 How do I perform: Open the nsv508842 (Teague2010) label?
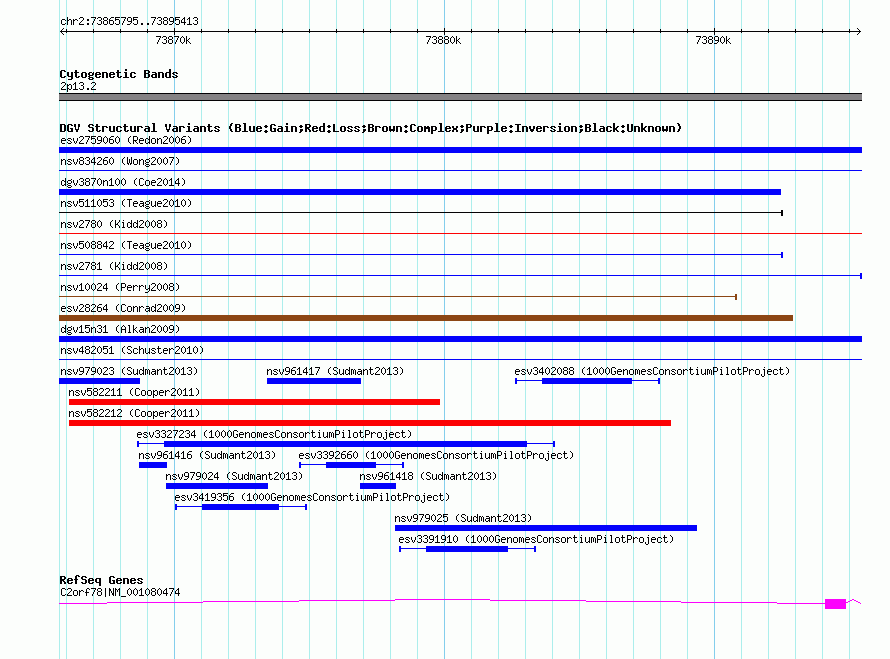tap(126, 245)
